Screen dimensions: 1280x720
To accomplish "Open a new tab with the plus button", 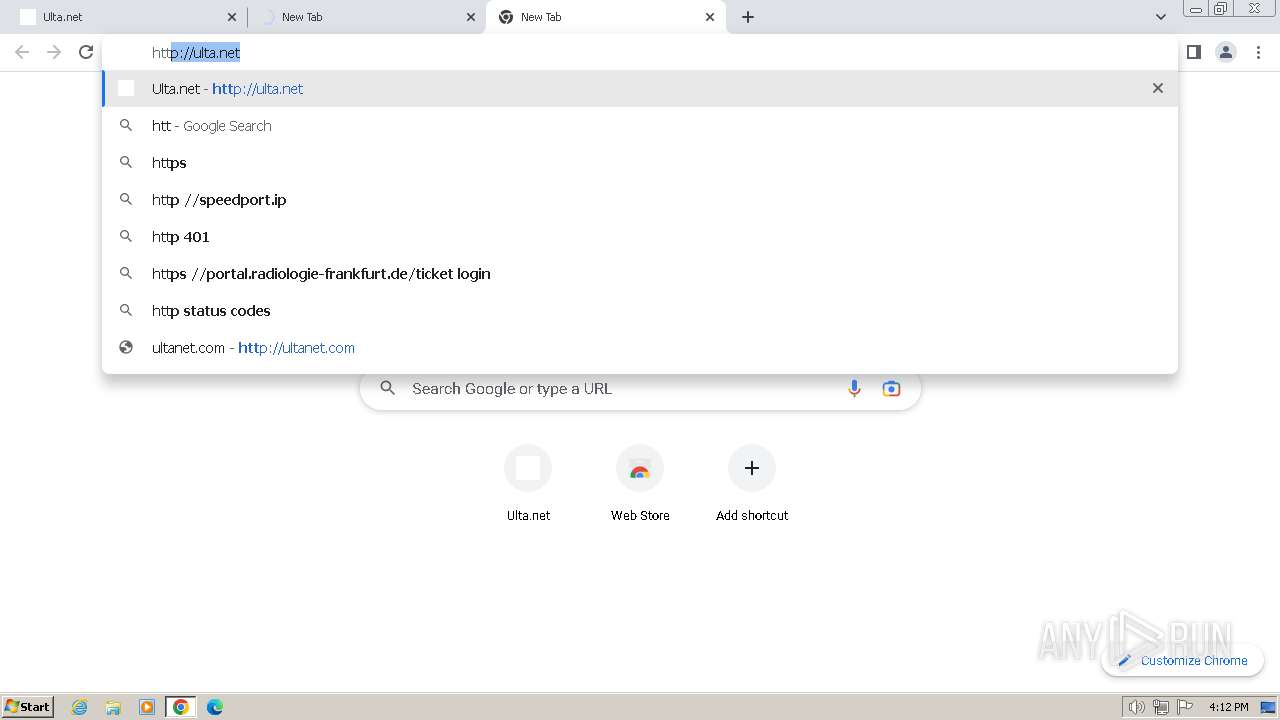I will pyautogui.click(x=748, y=17).
